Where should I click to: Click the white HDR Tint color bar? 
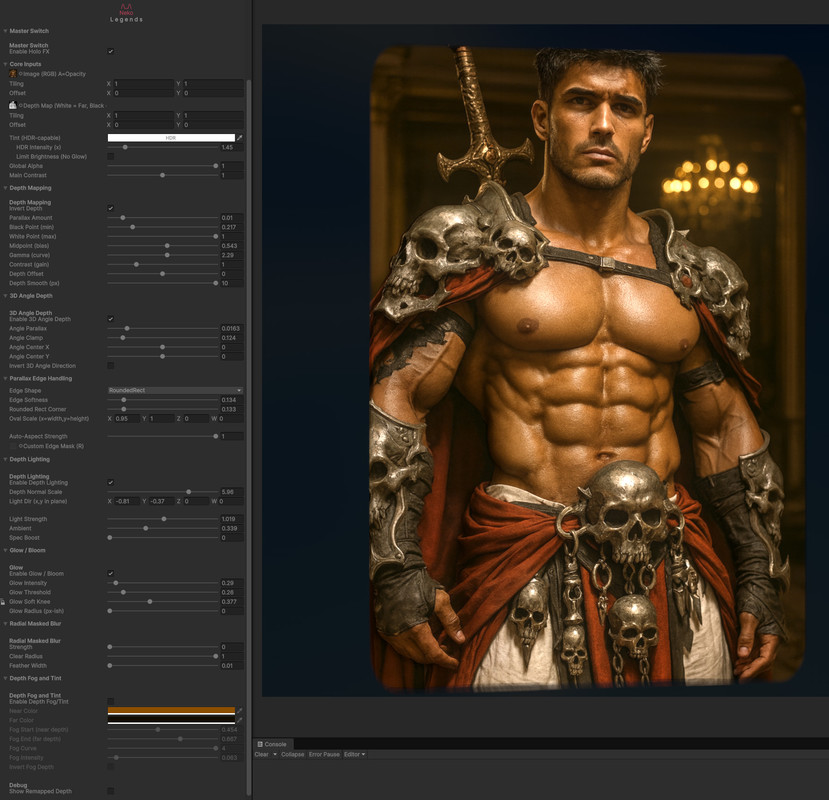(x=171, y=137)
